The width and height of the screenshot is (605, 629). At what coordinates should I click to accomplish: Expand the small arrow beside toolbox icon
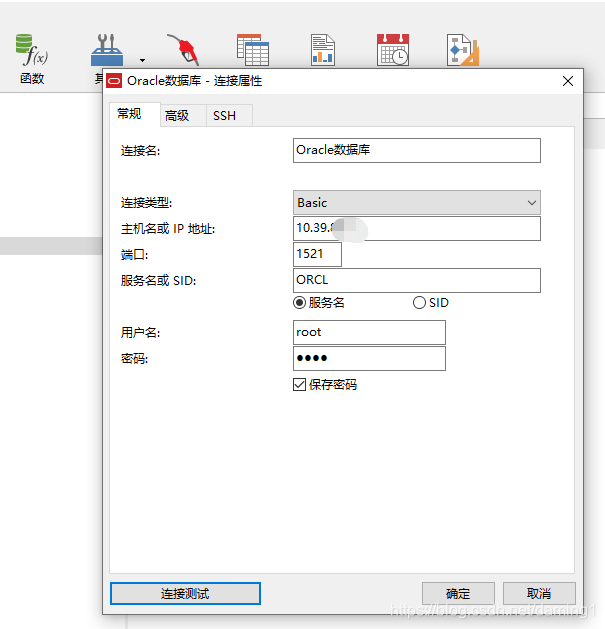point(142,60)
